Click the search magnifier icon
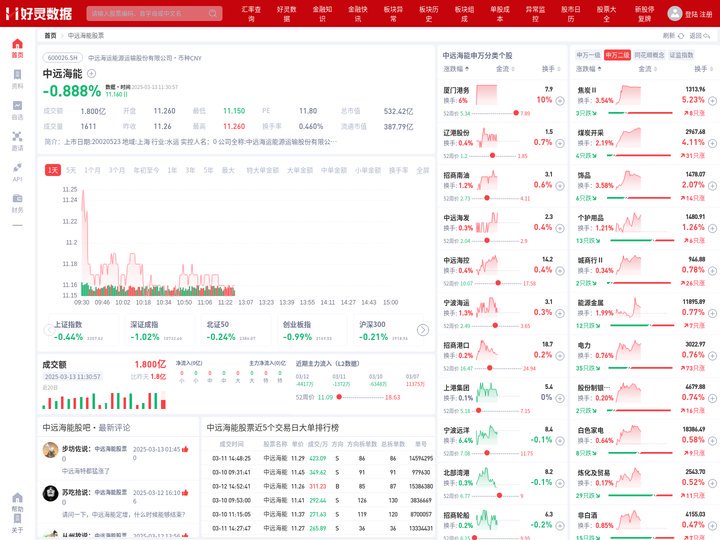 click(x=213, y=13)
